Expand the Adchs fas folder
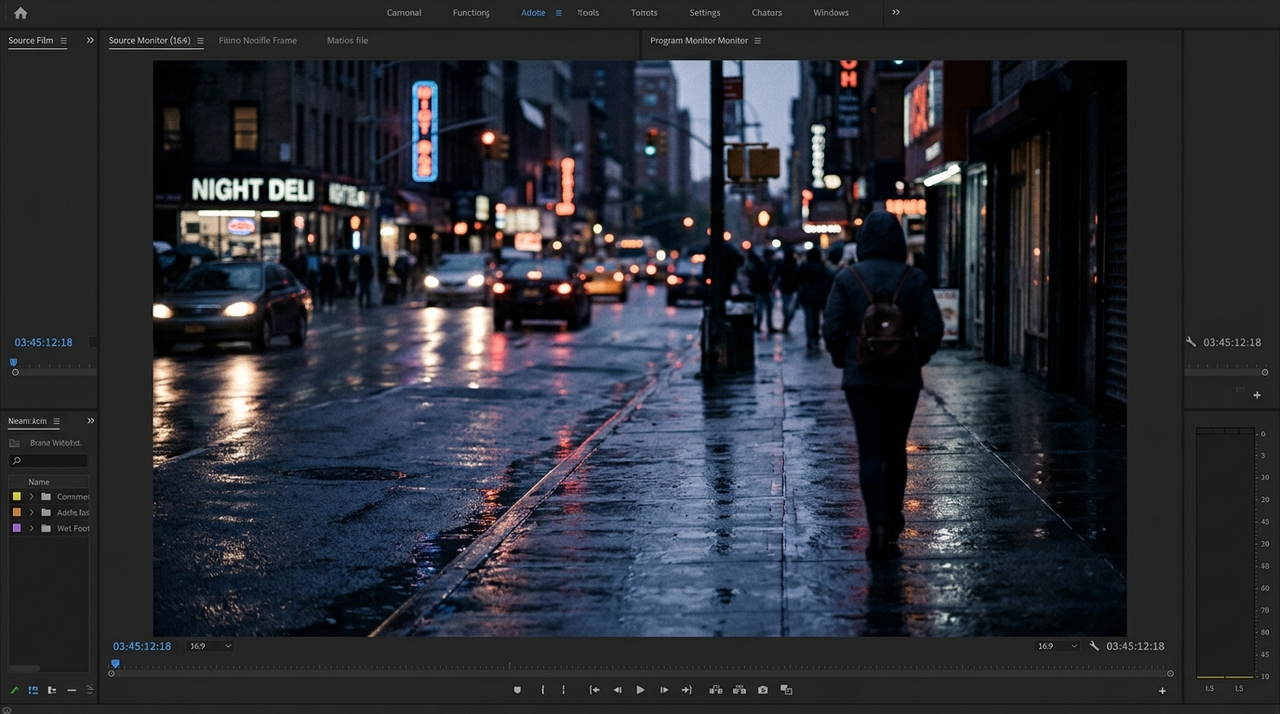Image resolution: width=1280 pixels, height=714 pixels. (31, 512)
